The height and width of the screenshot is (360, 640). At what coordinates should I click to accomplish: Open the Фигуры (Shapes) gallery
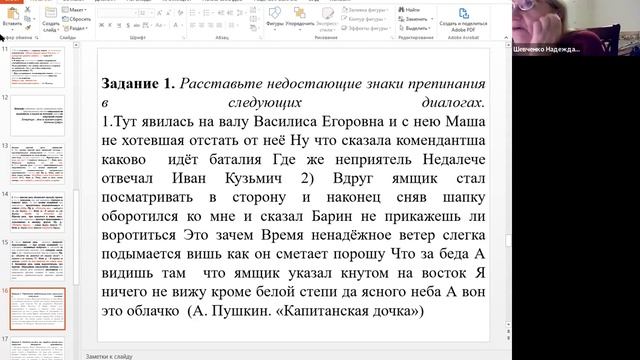pos(275,18)
